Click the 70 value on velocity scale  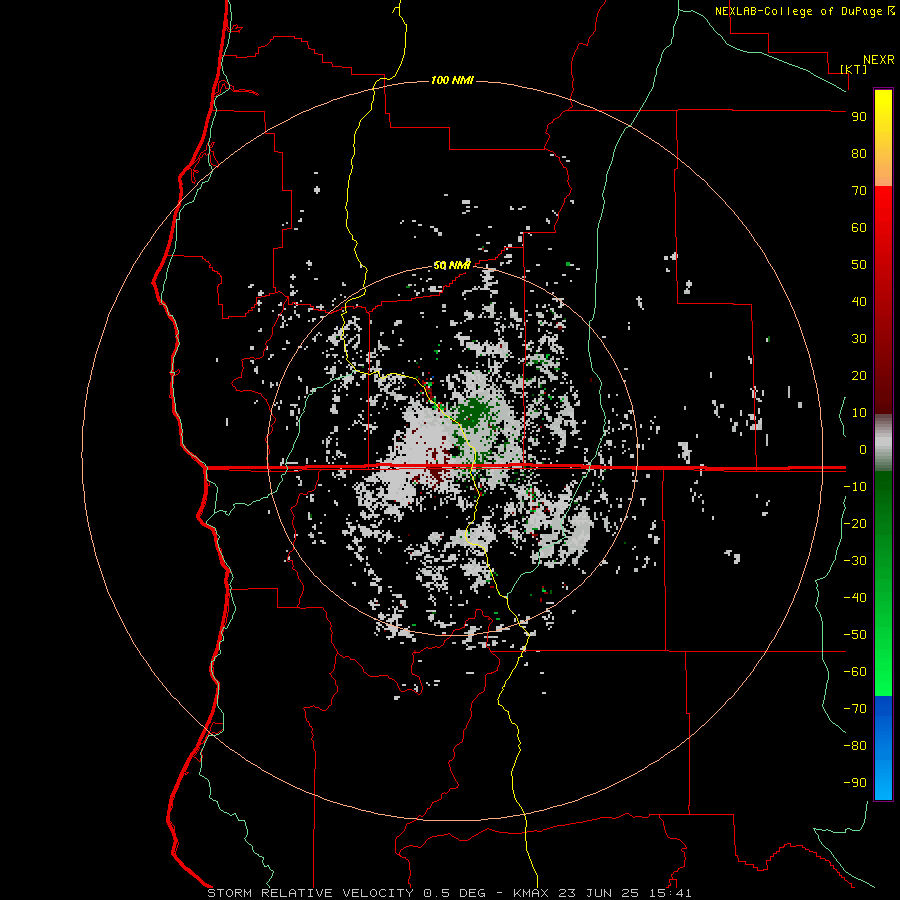pyautogui.click(x=859, y=191)
